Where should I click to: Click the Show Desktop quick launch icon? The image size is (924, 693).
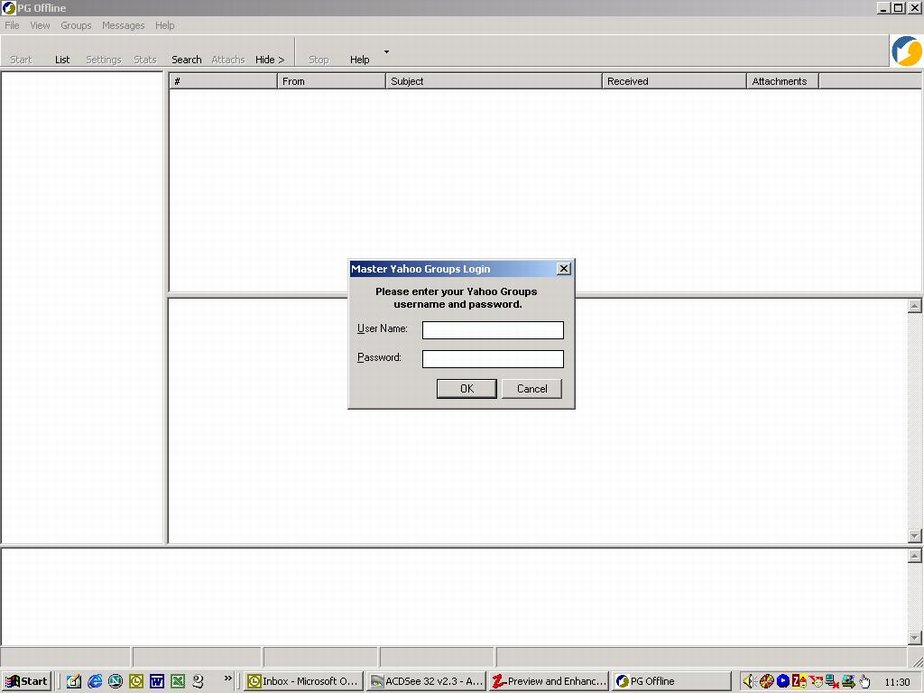point(74,681)
